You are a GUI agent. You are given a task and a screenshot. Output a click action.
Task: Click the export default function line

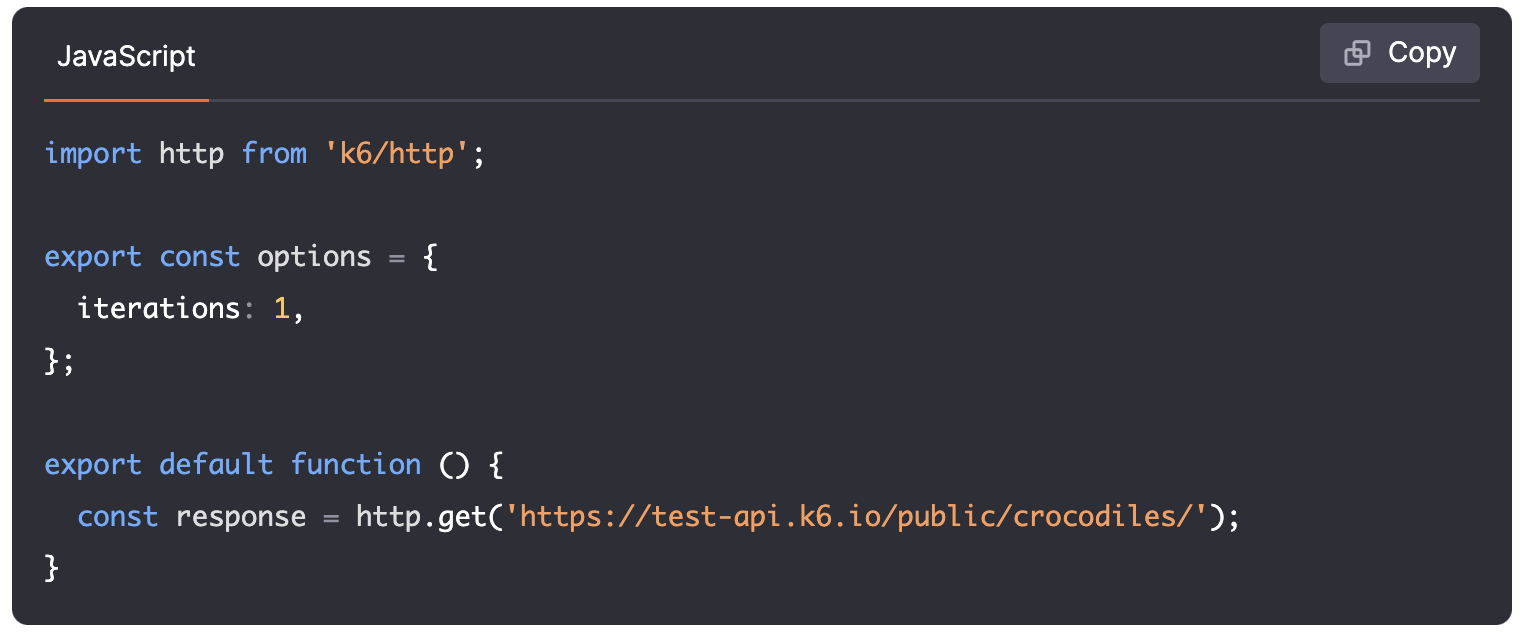(232, 464)
